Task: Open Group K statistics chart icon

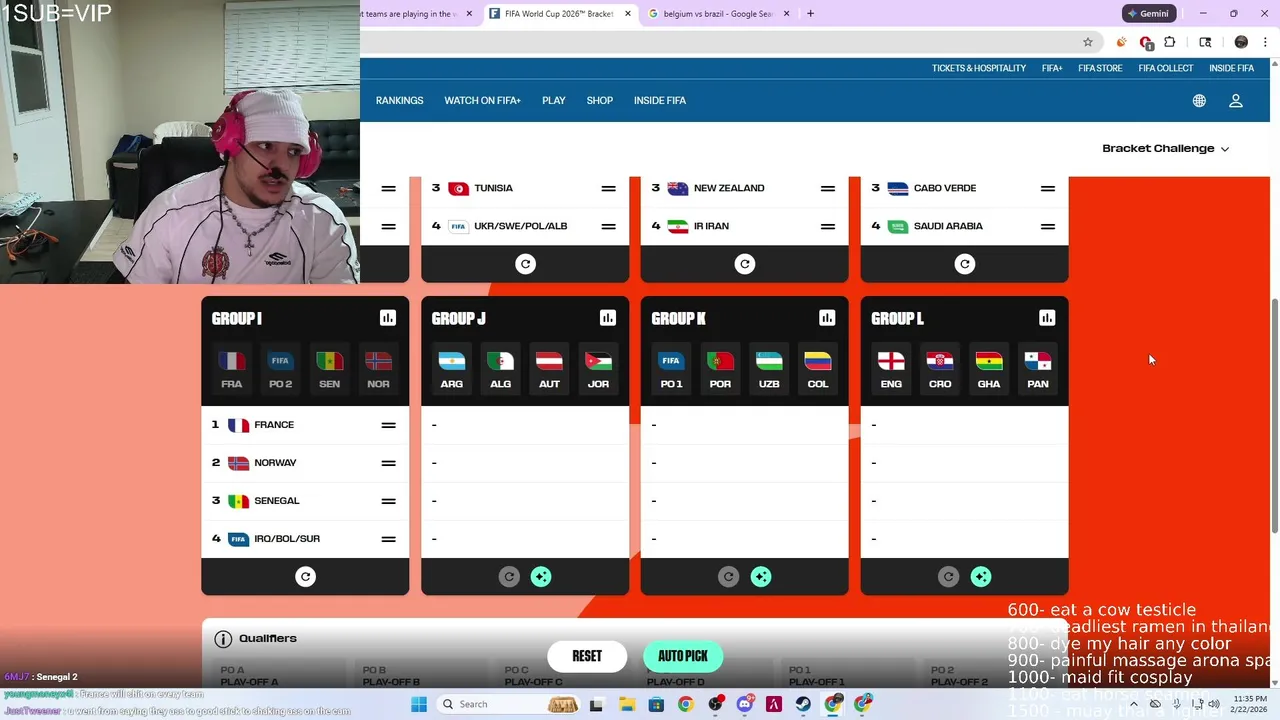Action: (827, 318)
